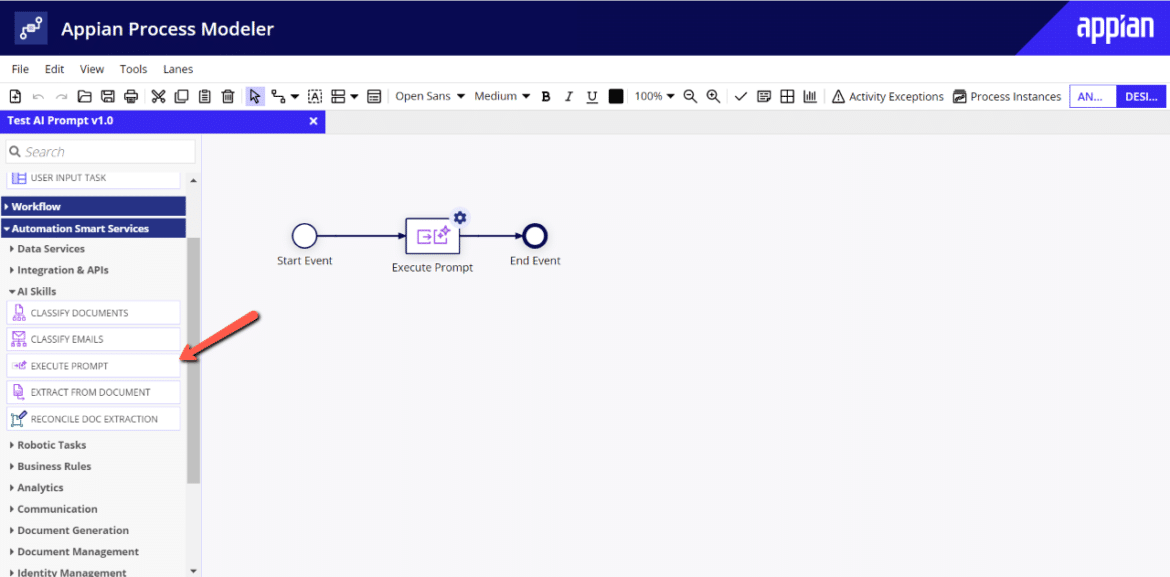Click the Execute Prompt smart service icon
Image resolution: width=1170 pixels, height=577 pixels.
click(432, 235)
